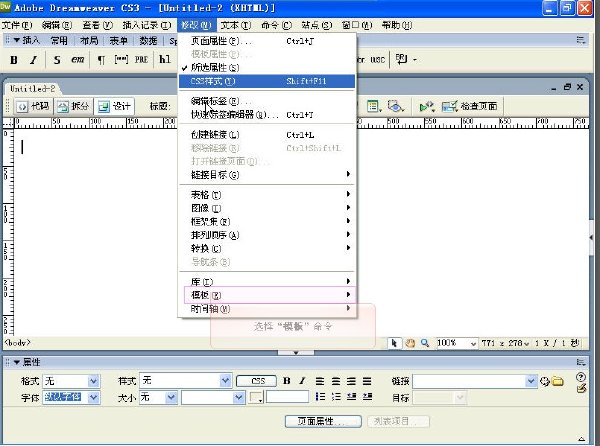The image size is (600, 446).
Task: Switch to Split view (拆分)
Action: click(x=73, y=106)
